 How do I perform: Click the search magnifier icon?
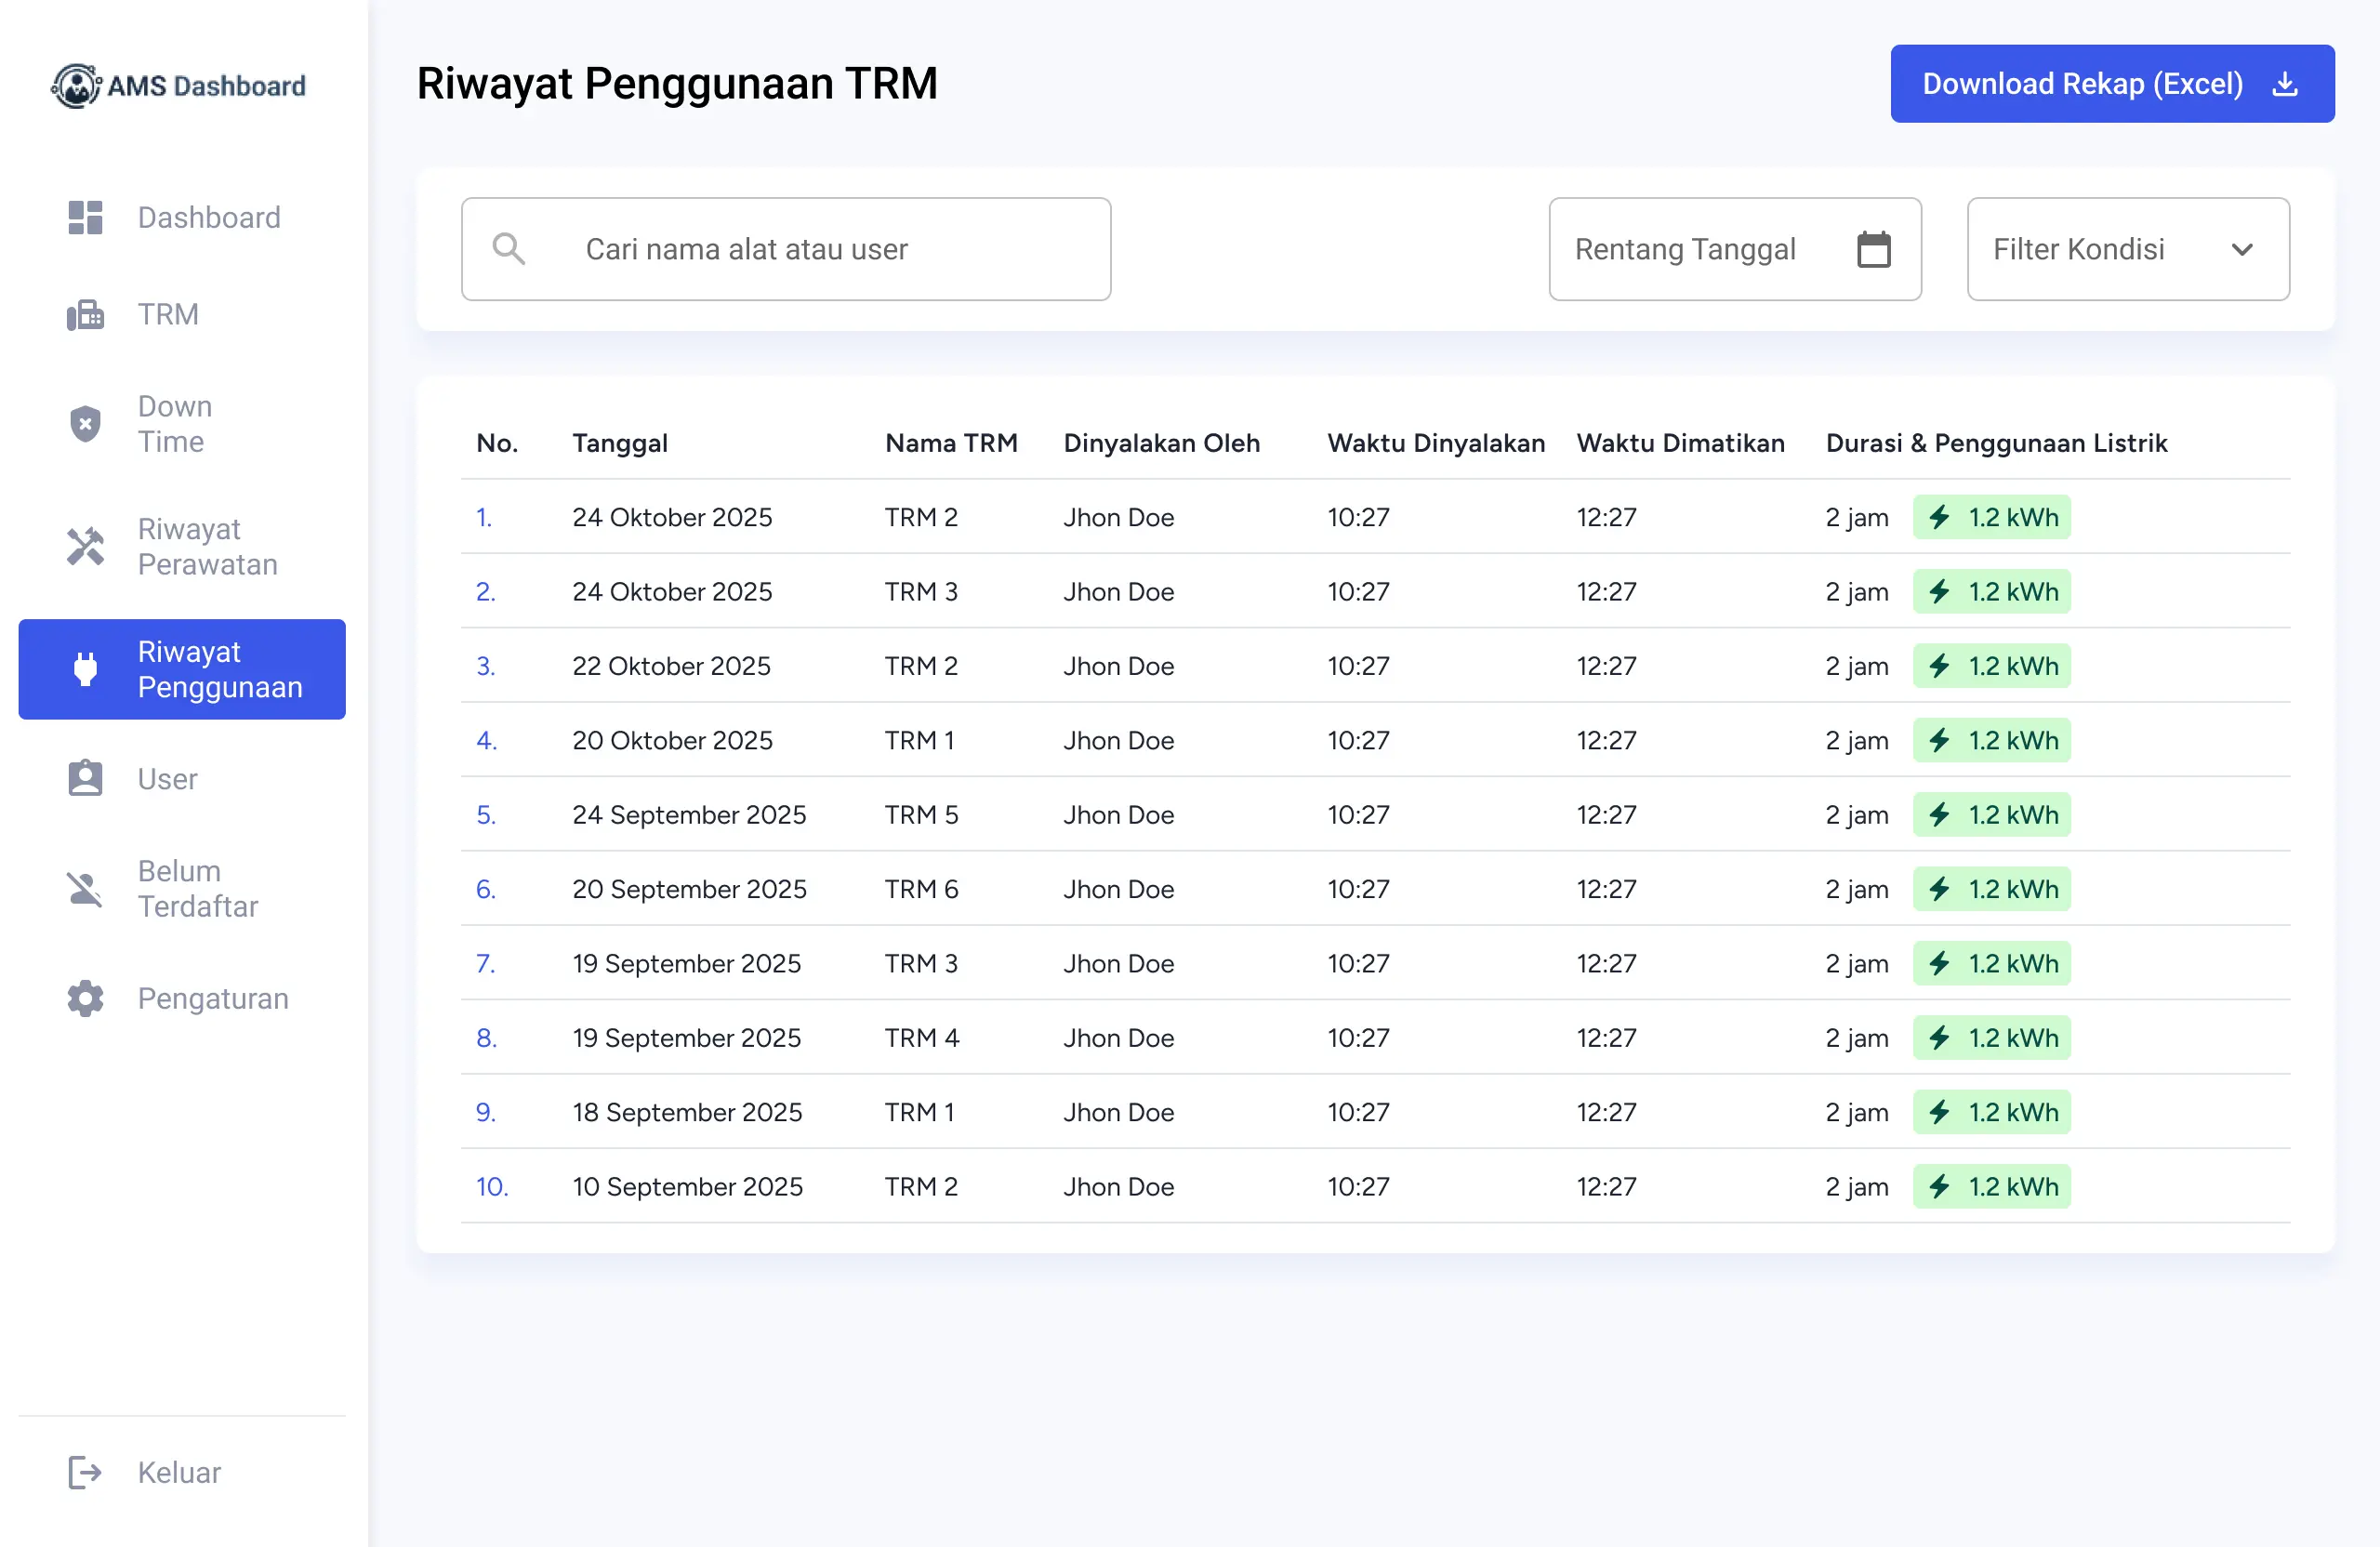(509, 249)
